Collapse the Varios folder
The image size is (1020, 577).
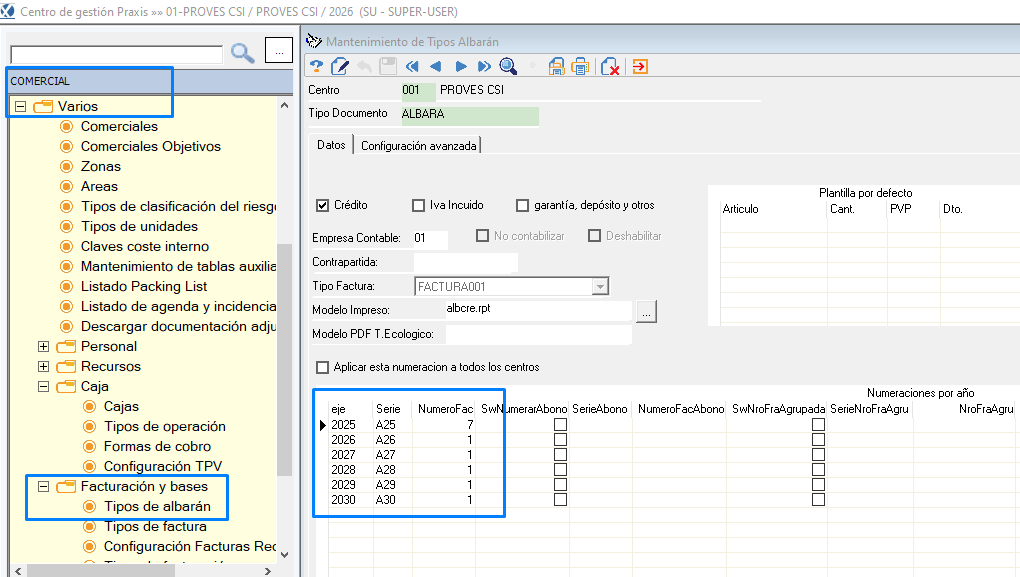(21, 106)
